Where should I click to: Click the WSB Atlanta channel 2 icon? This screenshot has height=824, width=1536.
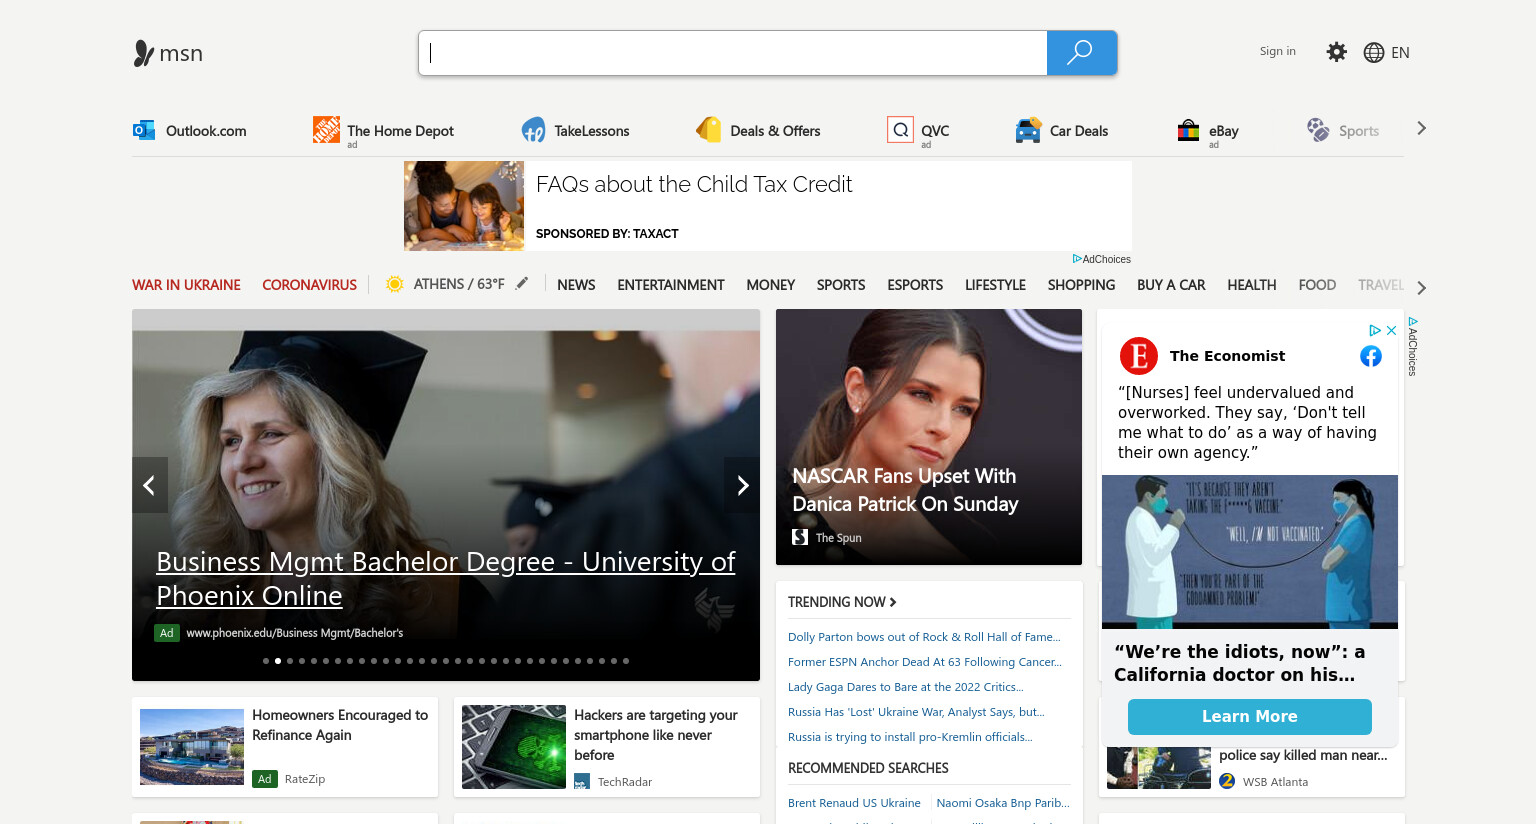[1227, 782]
